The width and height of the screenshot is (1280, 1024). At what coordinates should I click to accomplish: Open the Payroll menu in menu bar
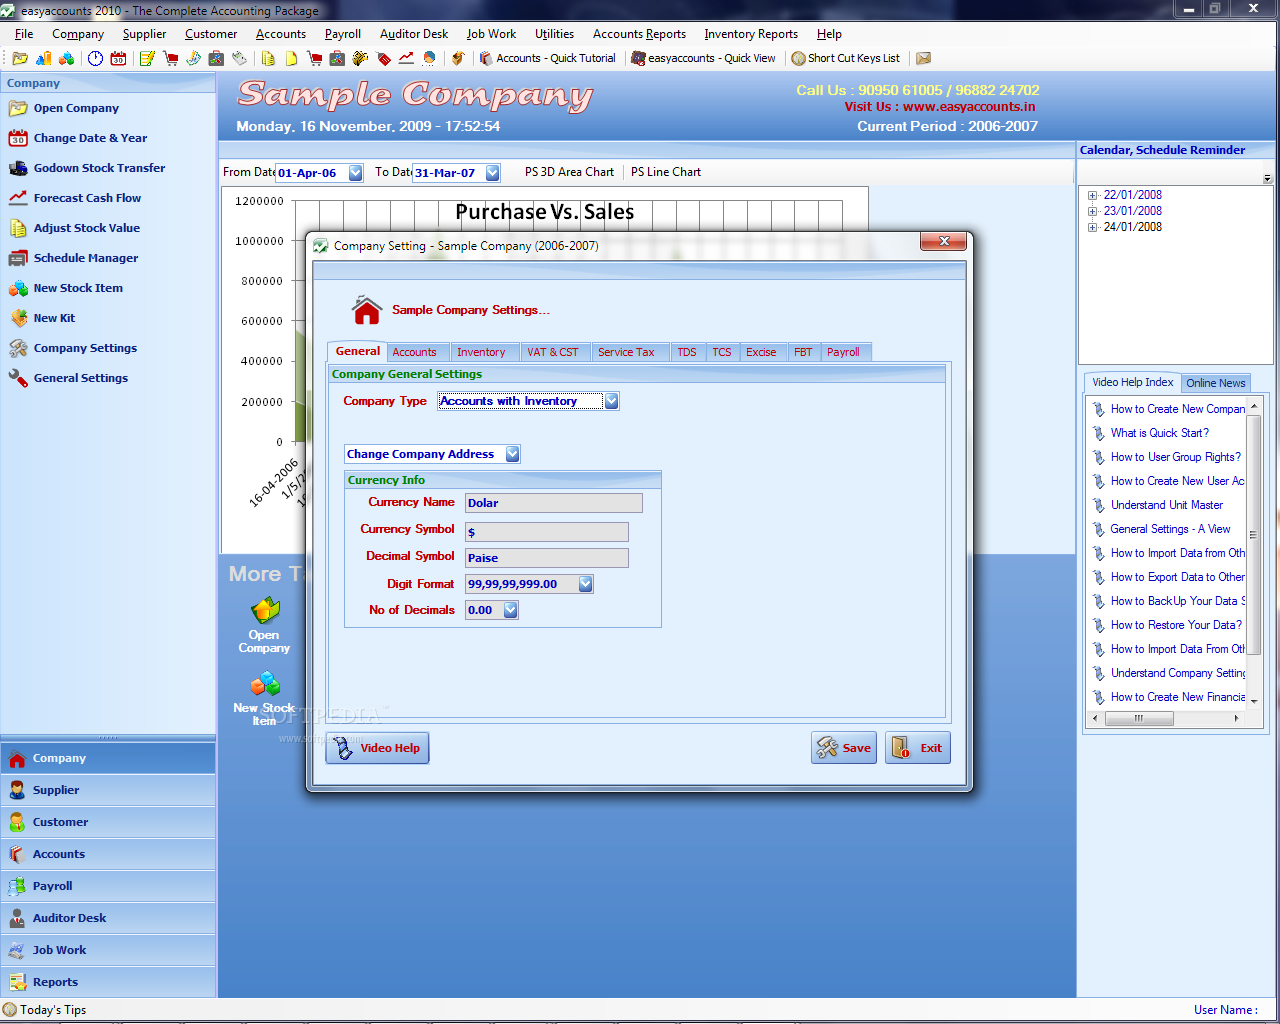coord(343,34)
